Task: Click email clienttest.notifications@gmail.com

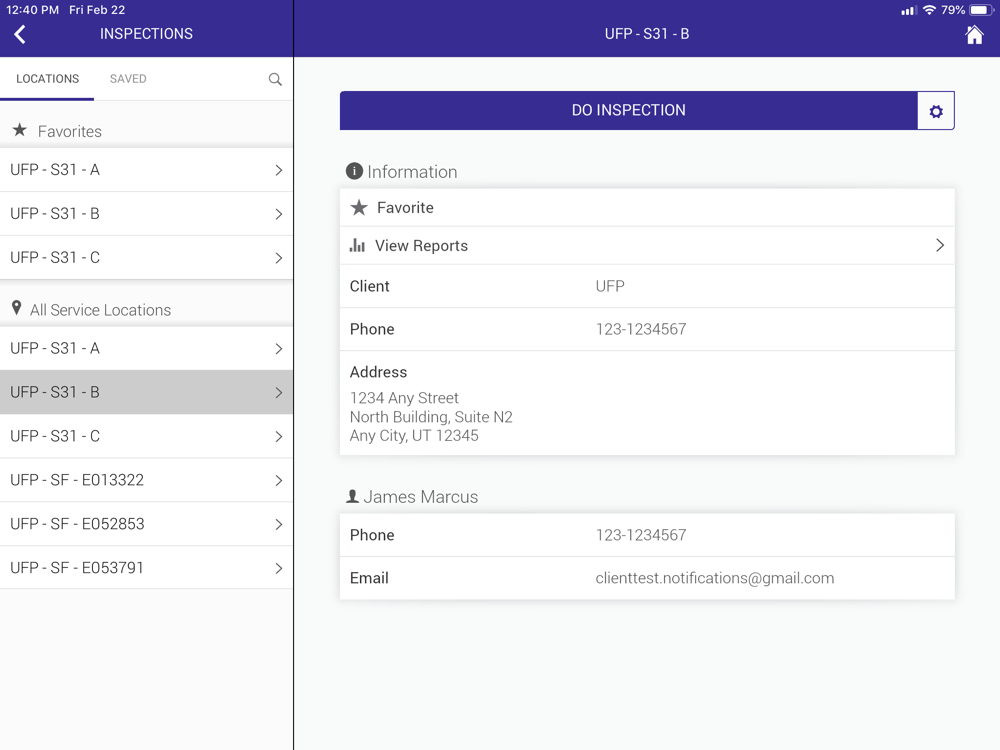Action: point(714,578)
